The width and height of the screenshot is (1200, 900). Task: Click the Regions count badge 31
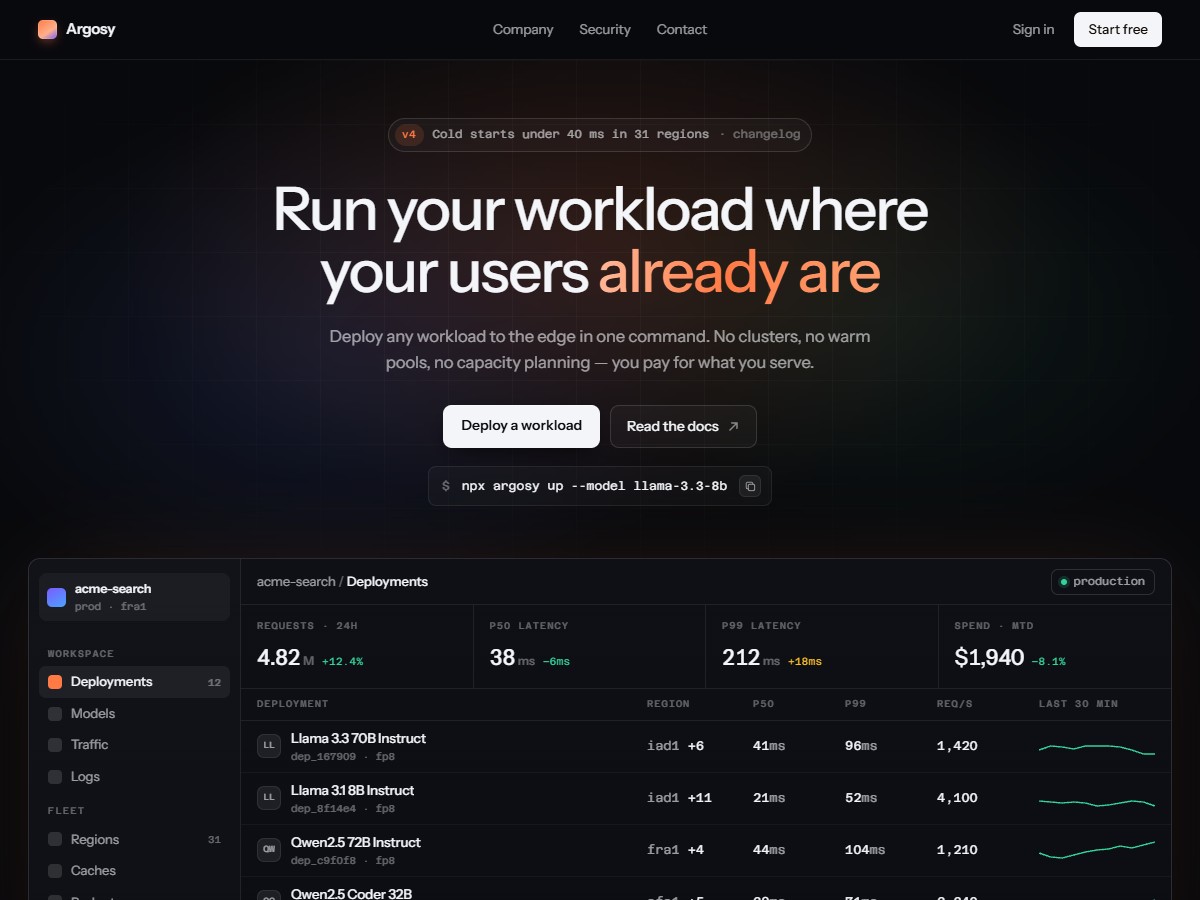tap(214, 840)
